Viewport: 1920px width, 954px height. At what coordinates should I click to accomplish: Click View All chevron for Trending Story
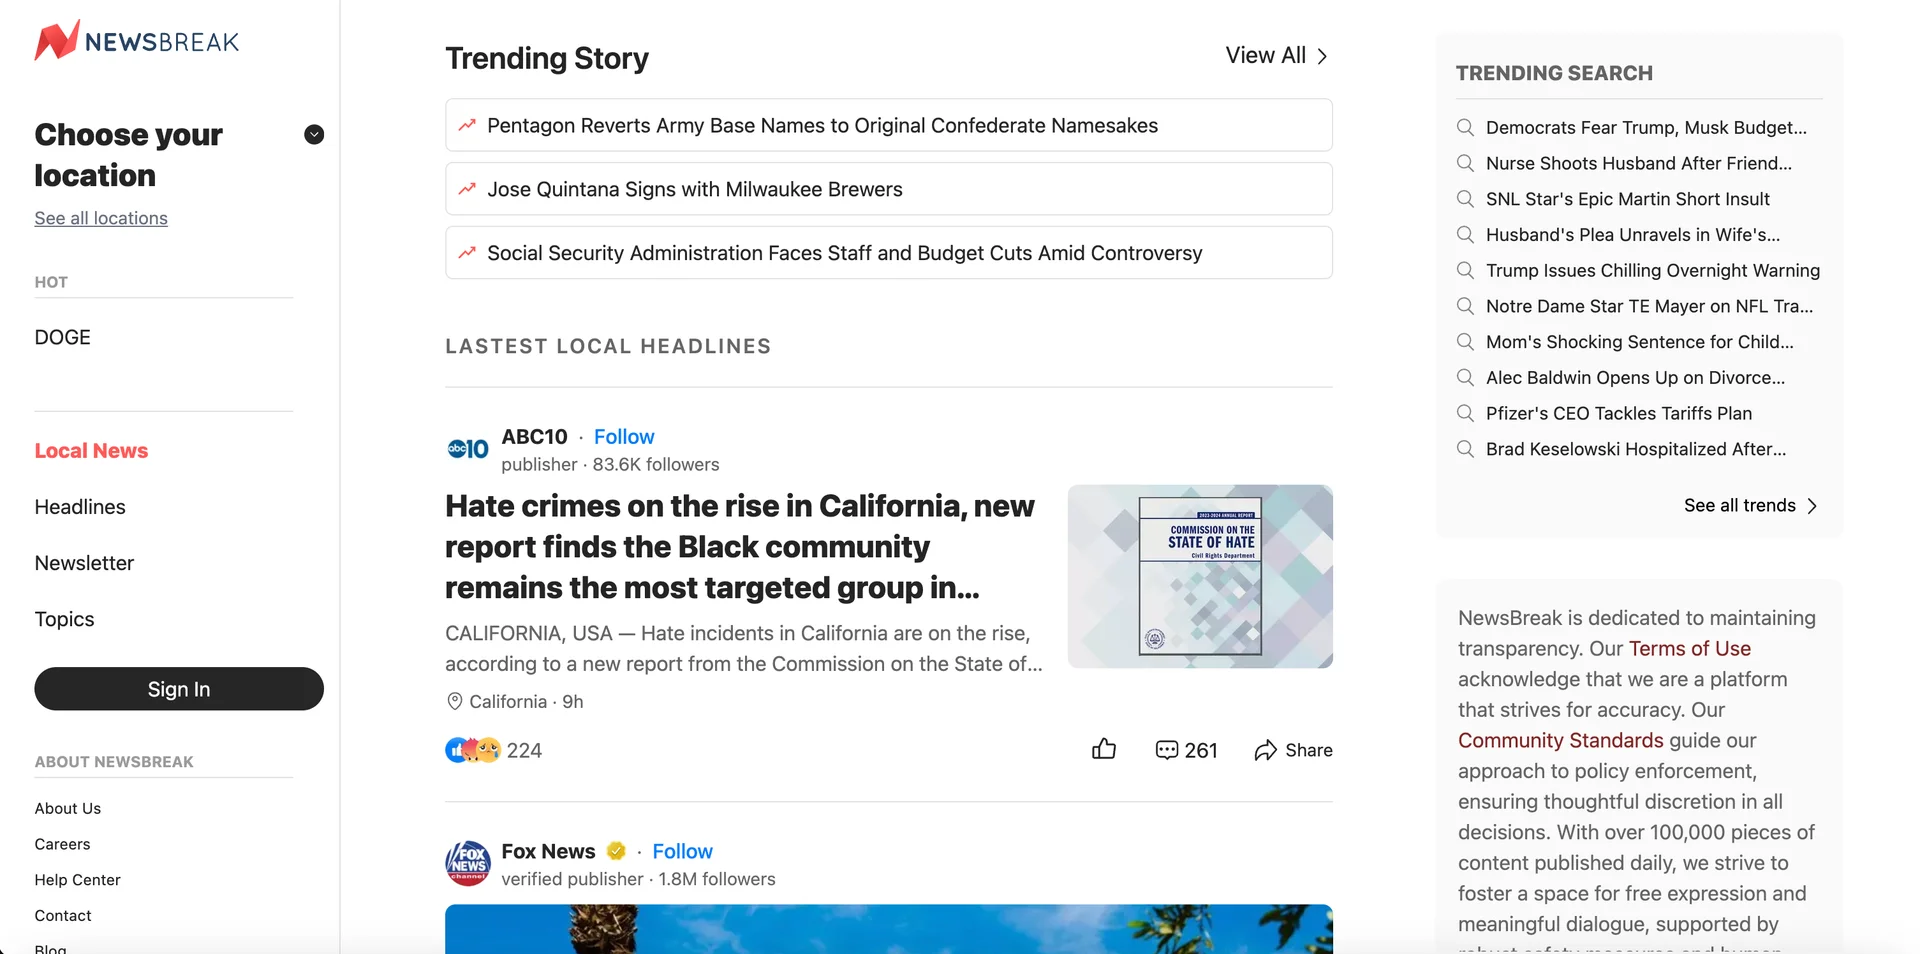tap(1322, 56)
